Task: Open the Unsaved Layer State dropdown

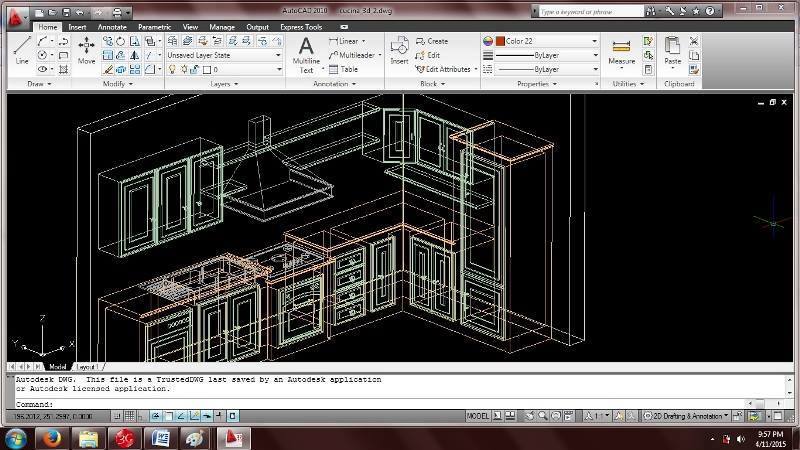Action: (x=224, y=55)
